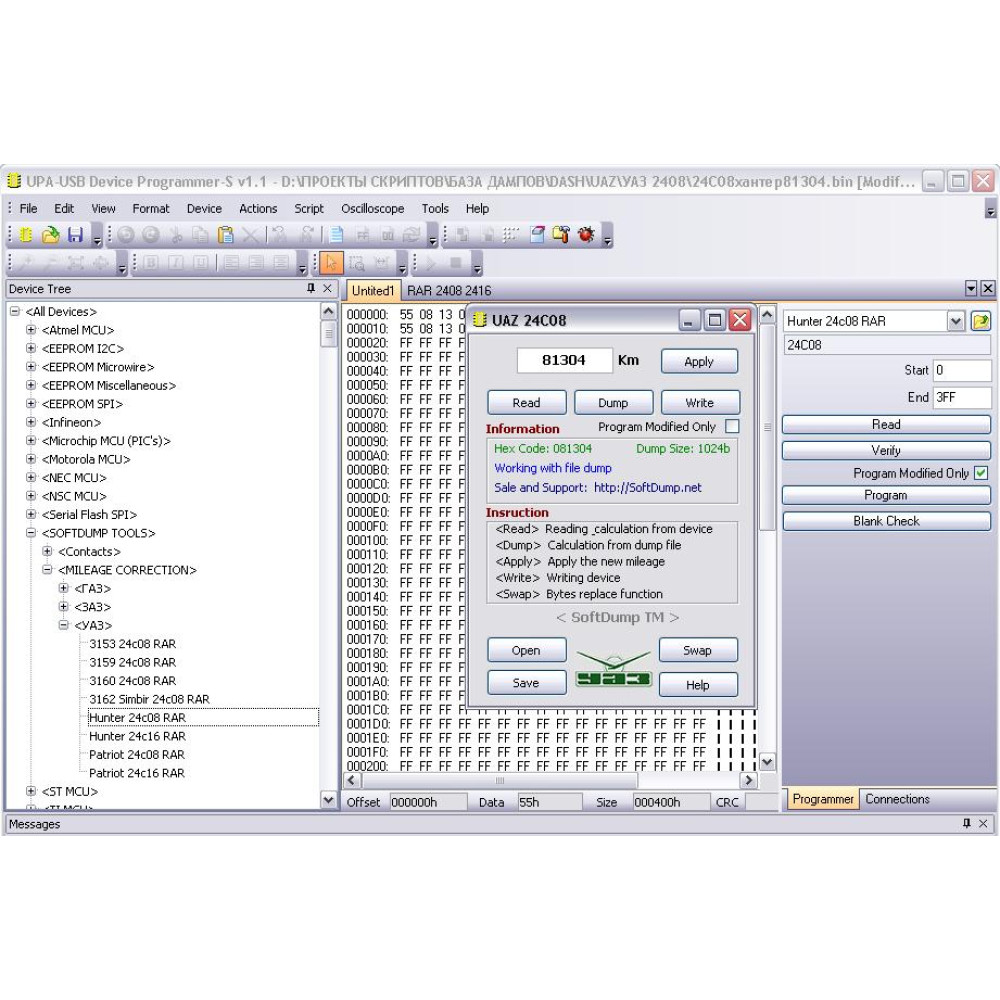Click the Paste clipboard icon
The image size is (1000, 1000).
[x=225, y=235]
